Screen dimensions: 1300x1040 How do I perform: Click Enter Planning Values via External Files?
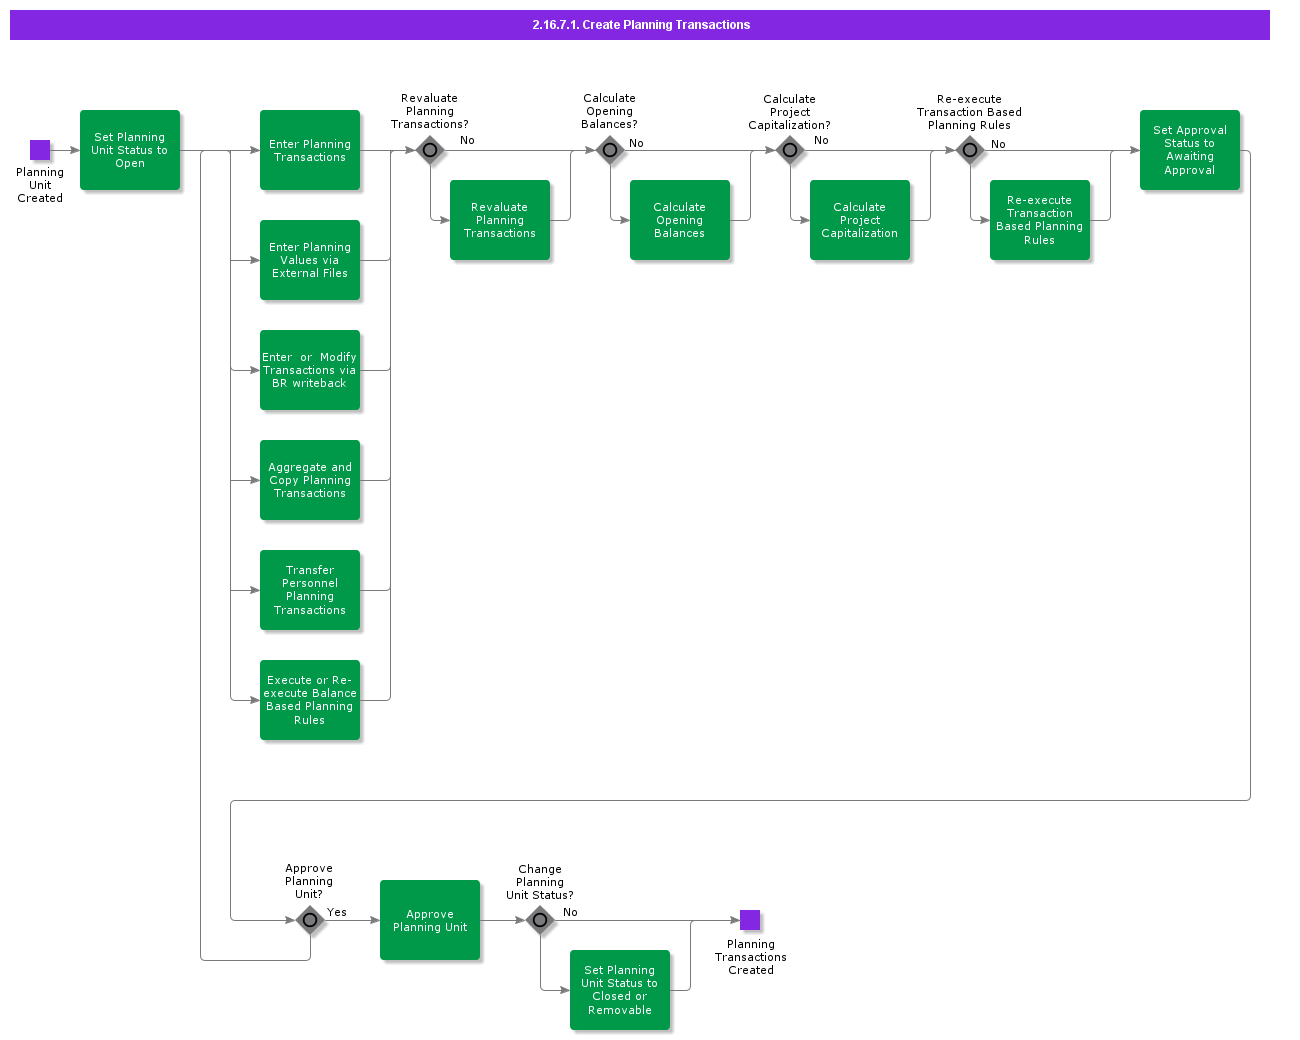coord(310,260)
